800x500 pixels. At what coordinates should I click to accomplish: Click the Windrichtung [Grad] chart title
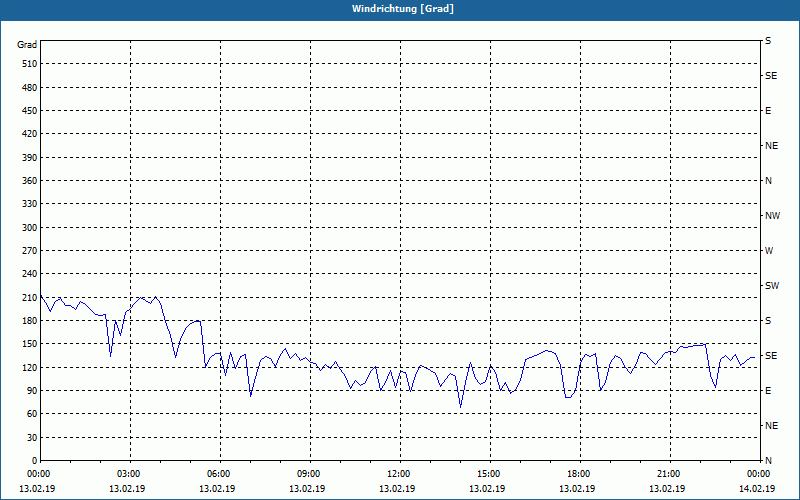pyautogui.click(x=403, y=9)
